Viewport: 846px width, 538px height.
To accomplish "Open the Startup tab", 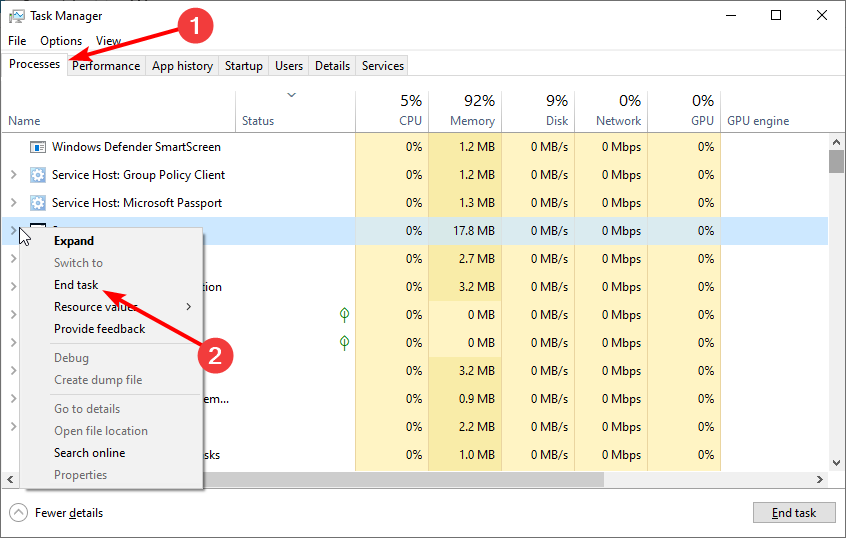I will 244,66.
